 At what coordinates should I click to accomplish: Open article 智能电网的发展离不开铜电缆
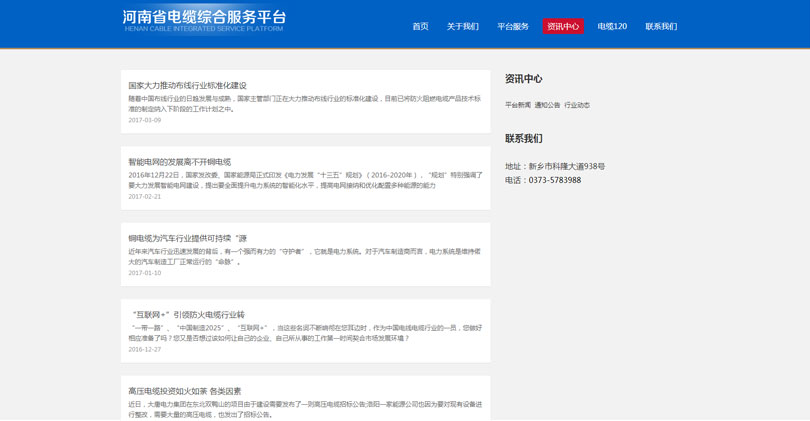[x=179, y=162]
